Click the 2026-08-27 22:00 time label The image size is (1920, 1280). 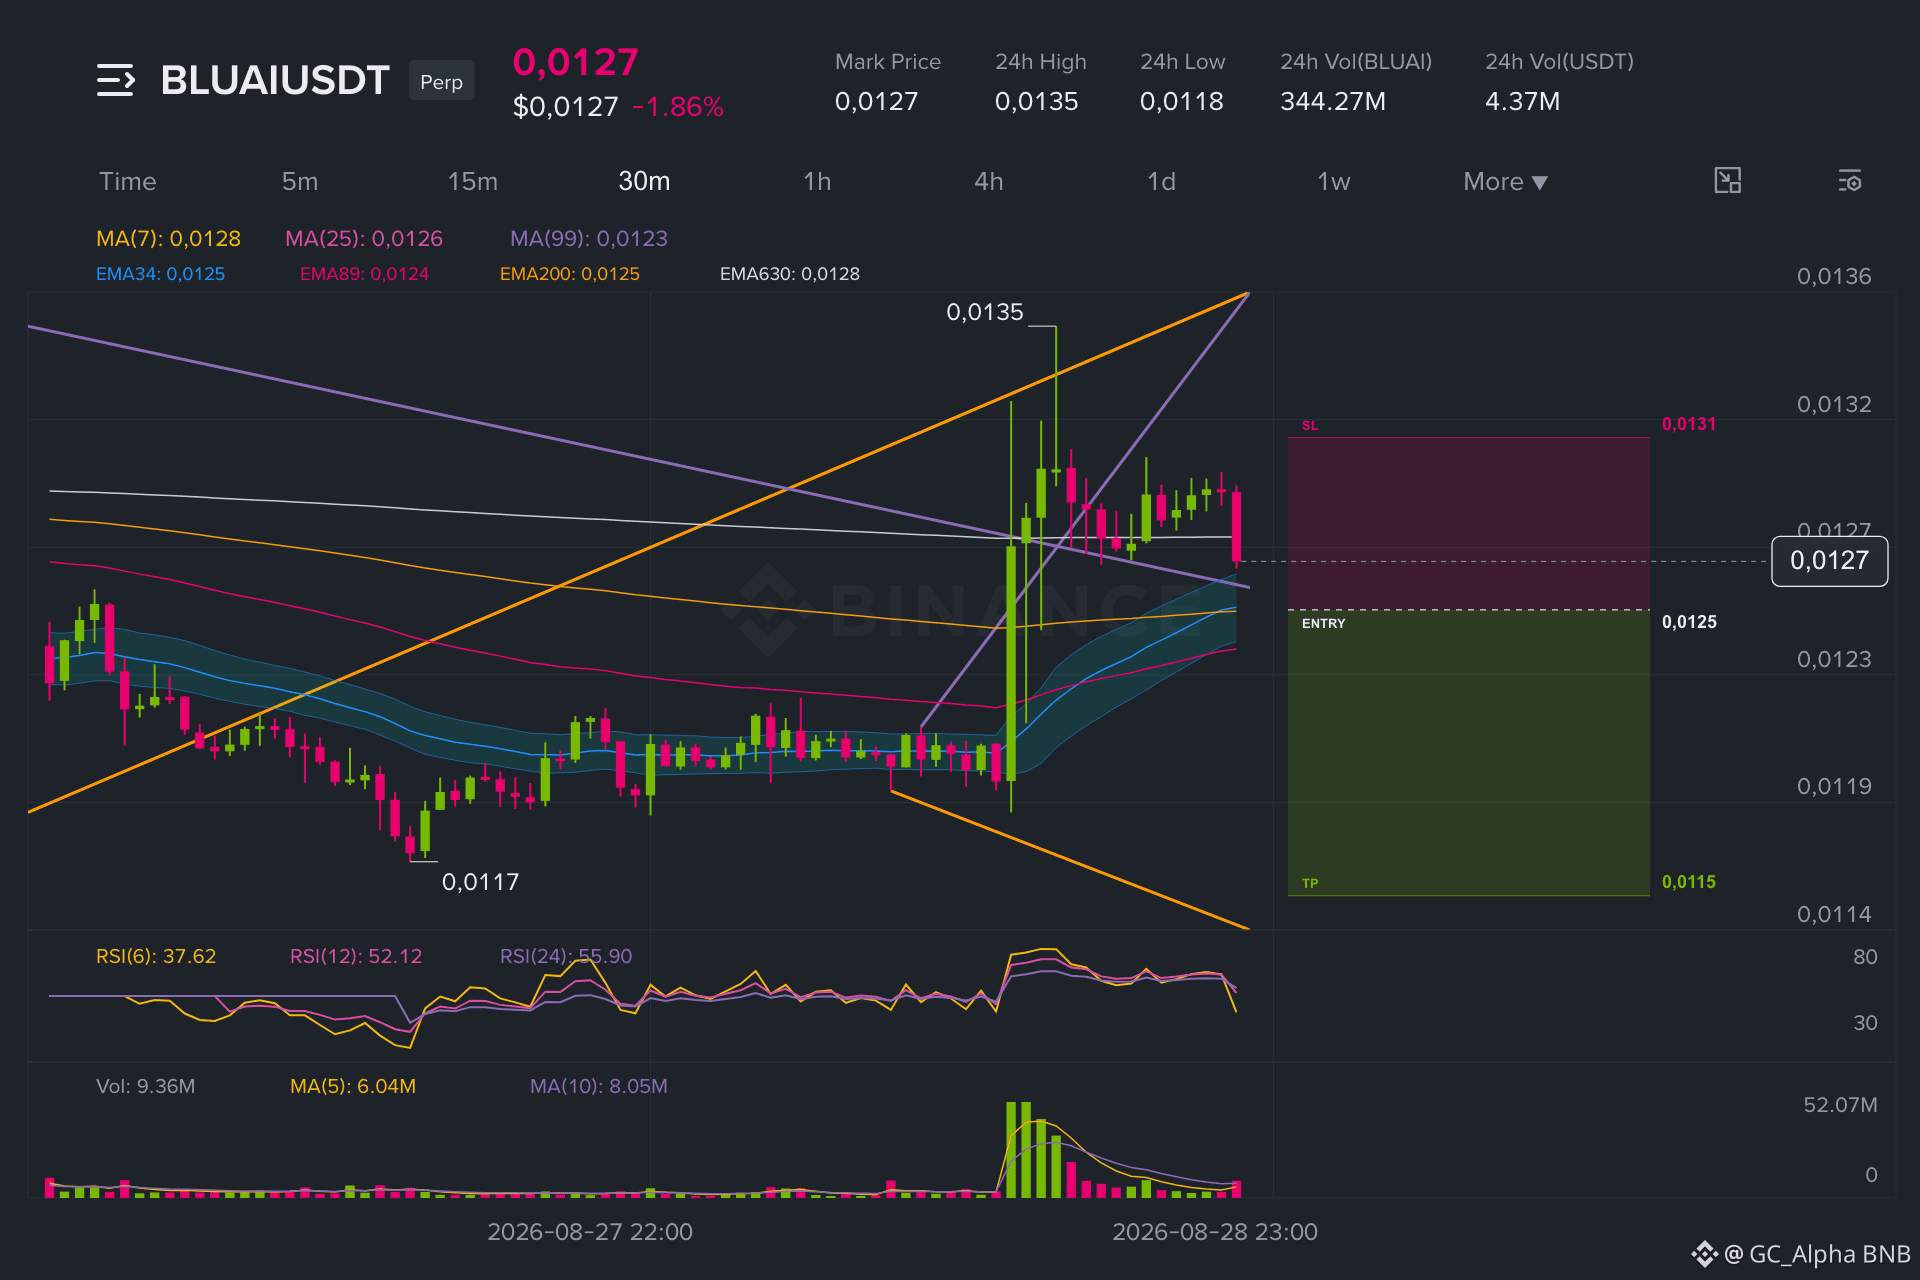coord(590,1232)
